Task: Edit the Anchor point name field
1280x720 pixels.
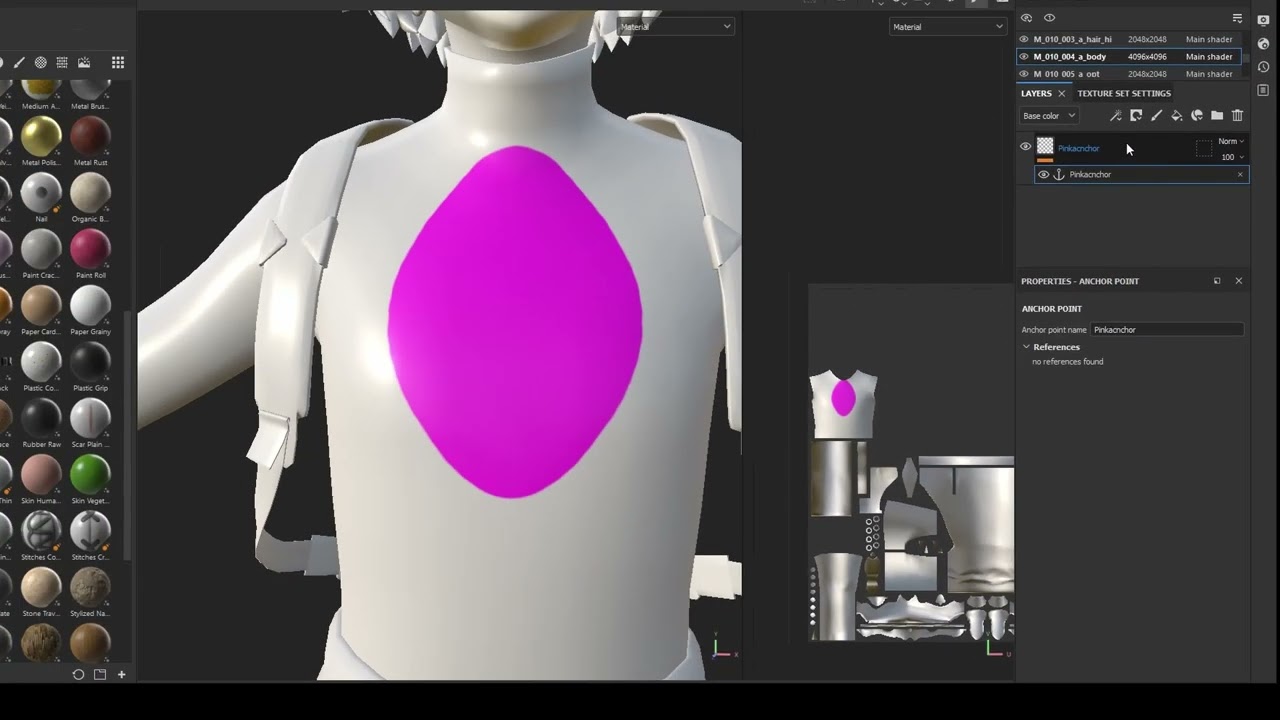Action: coord(1167,330)
